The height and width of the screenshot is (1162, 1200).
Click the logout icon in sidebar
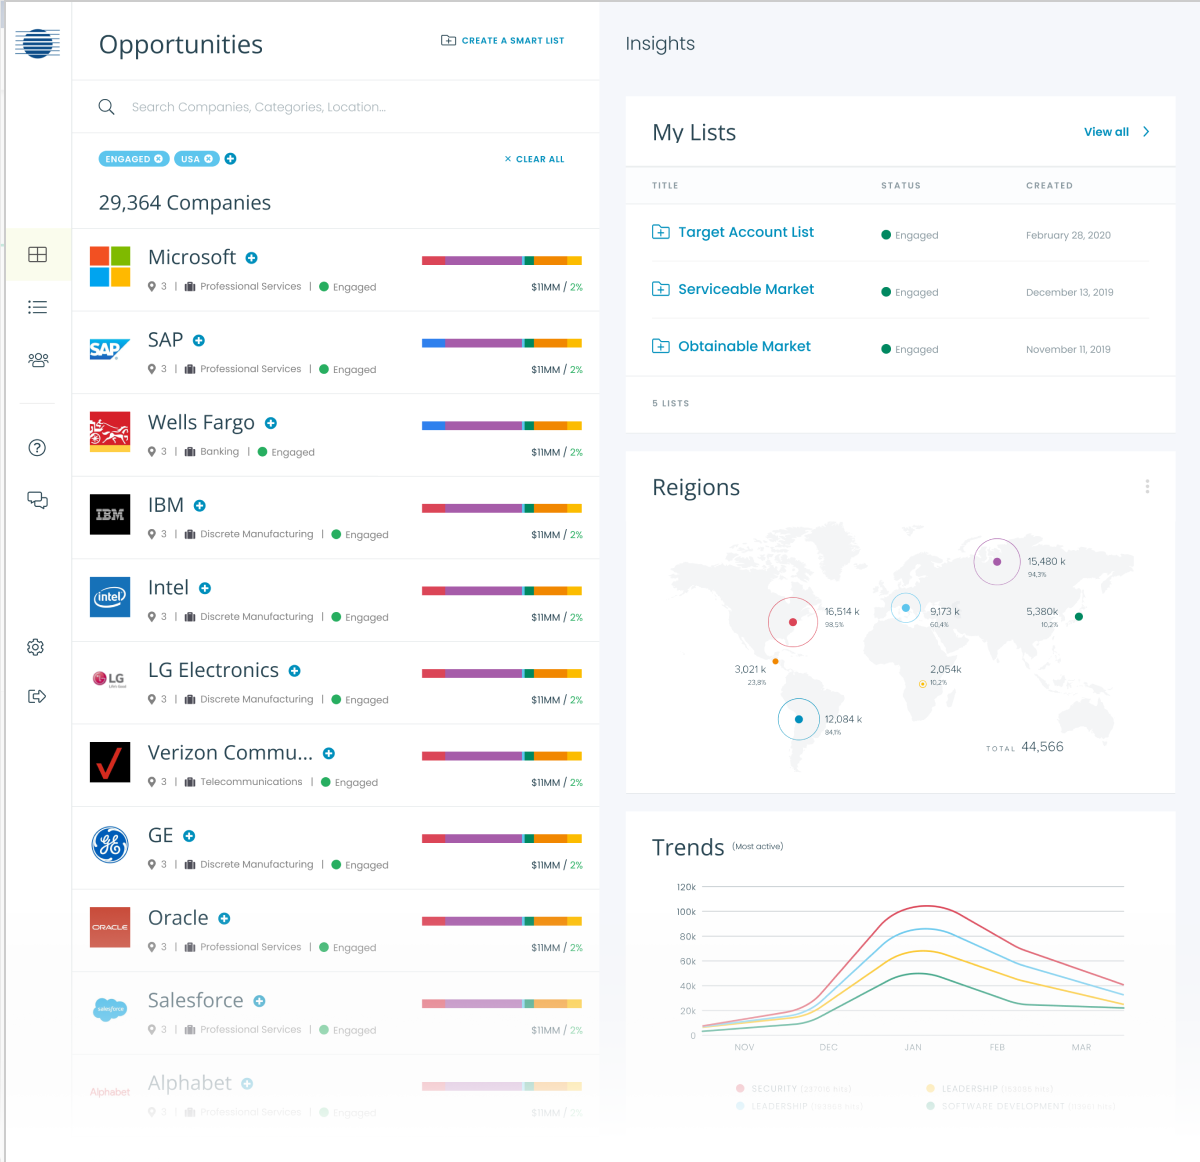click(37, 696)
